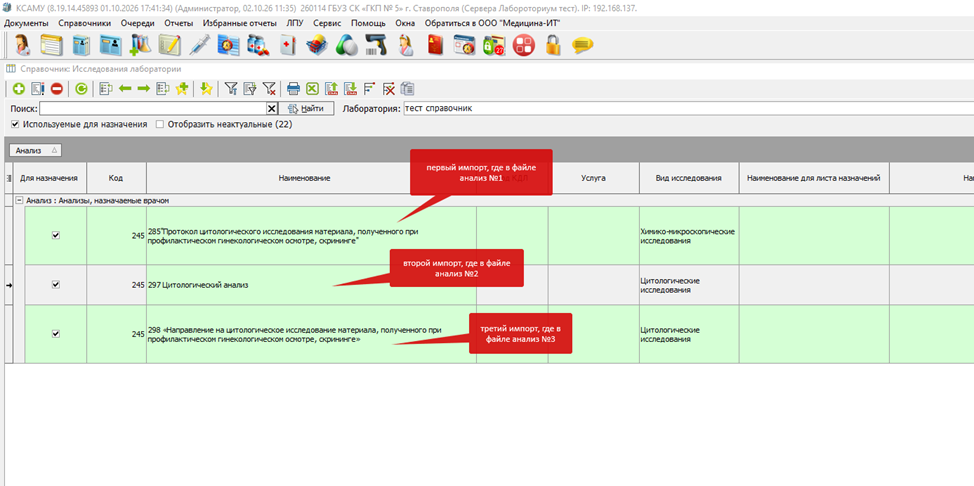Open the pills capsules icon
This screenshot has height=486, width=974.
tap(346, 46)
